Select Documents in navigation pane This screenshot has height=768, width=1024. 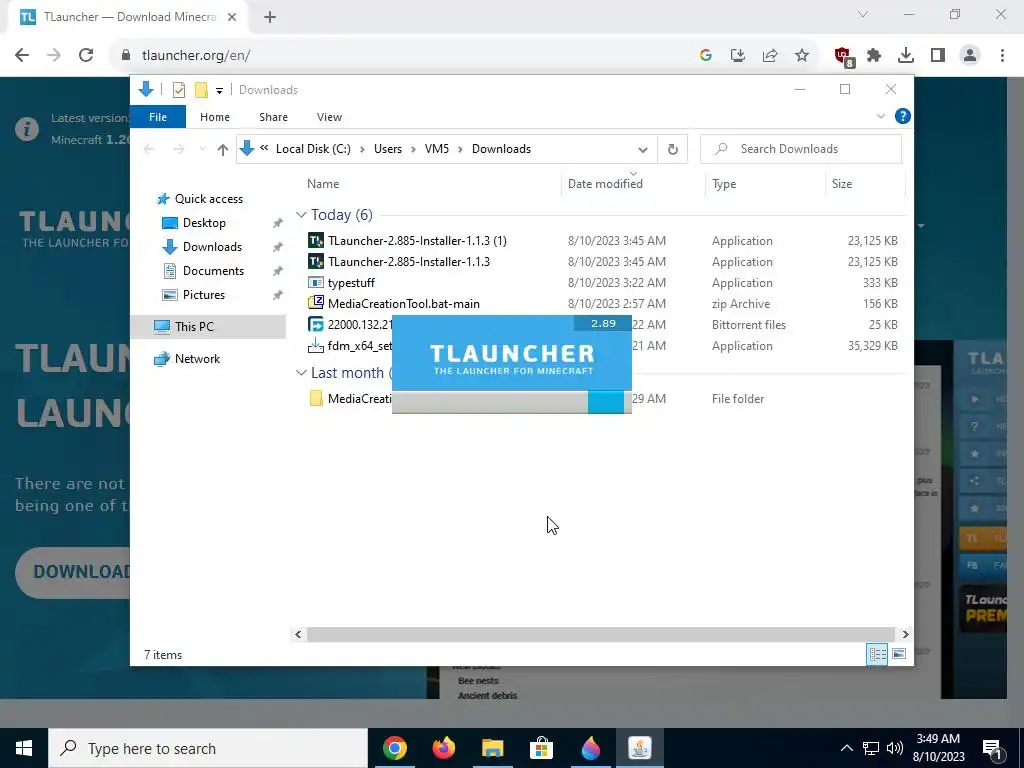pos(213,271)
